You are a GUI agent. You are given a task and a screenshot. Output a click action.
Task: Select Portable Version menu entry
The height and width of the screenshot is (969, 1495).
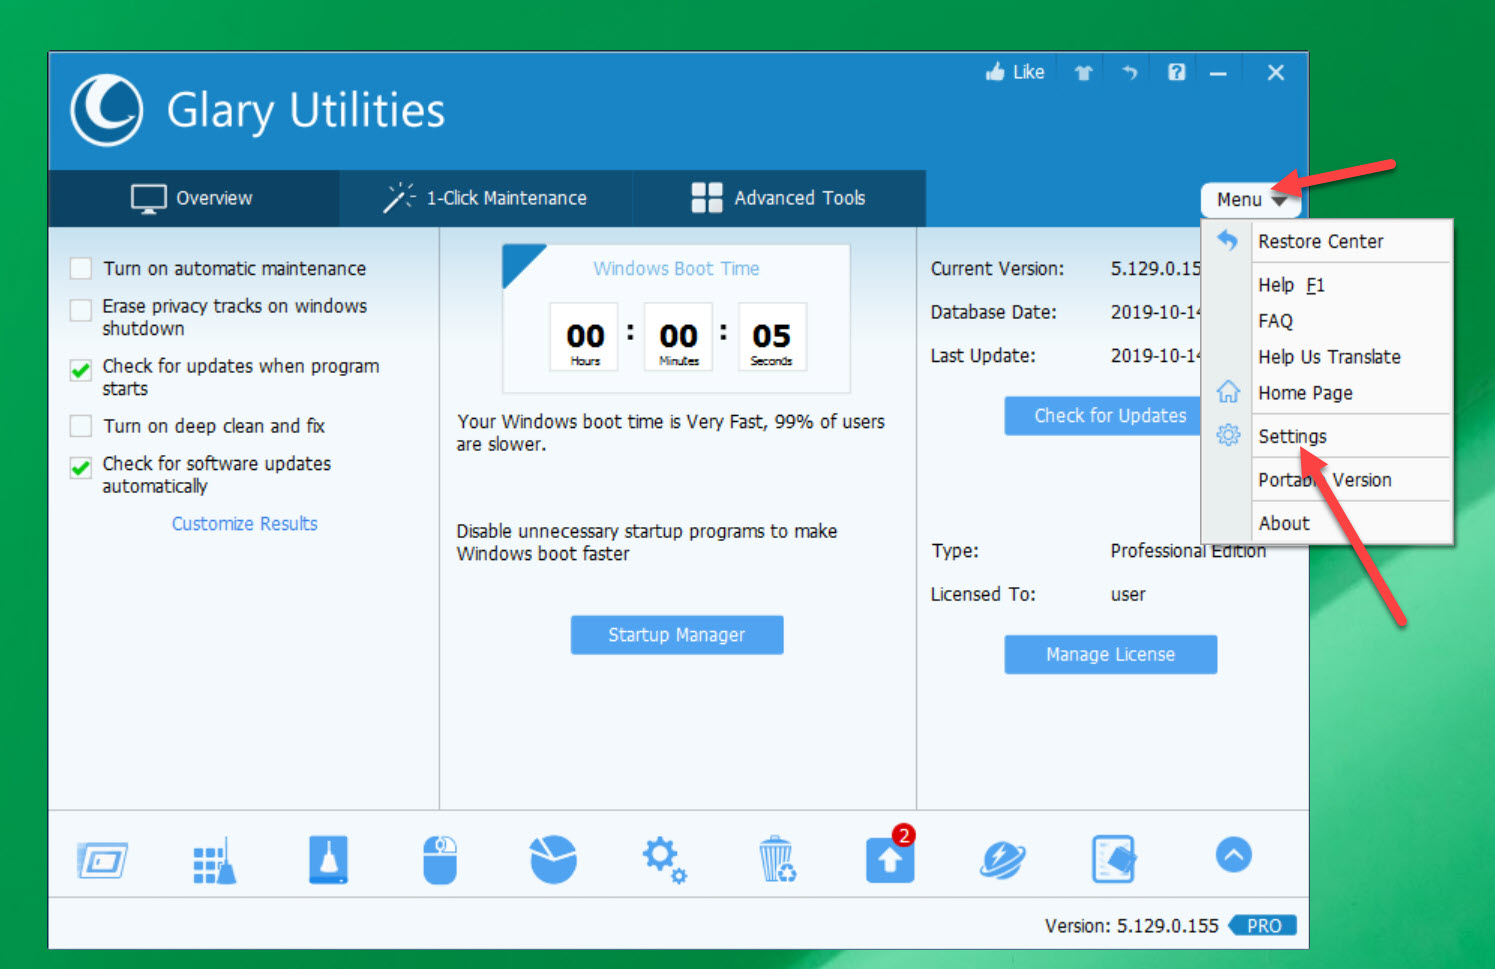[1325, 480]
